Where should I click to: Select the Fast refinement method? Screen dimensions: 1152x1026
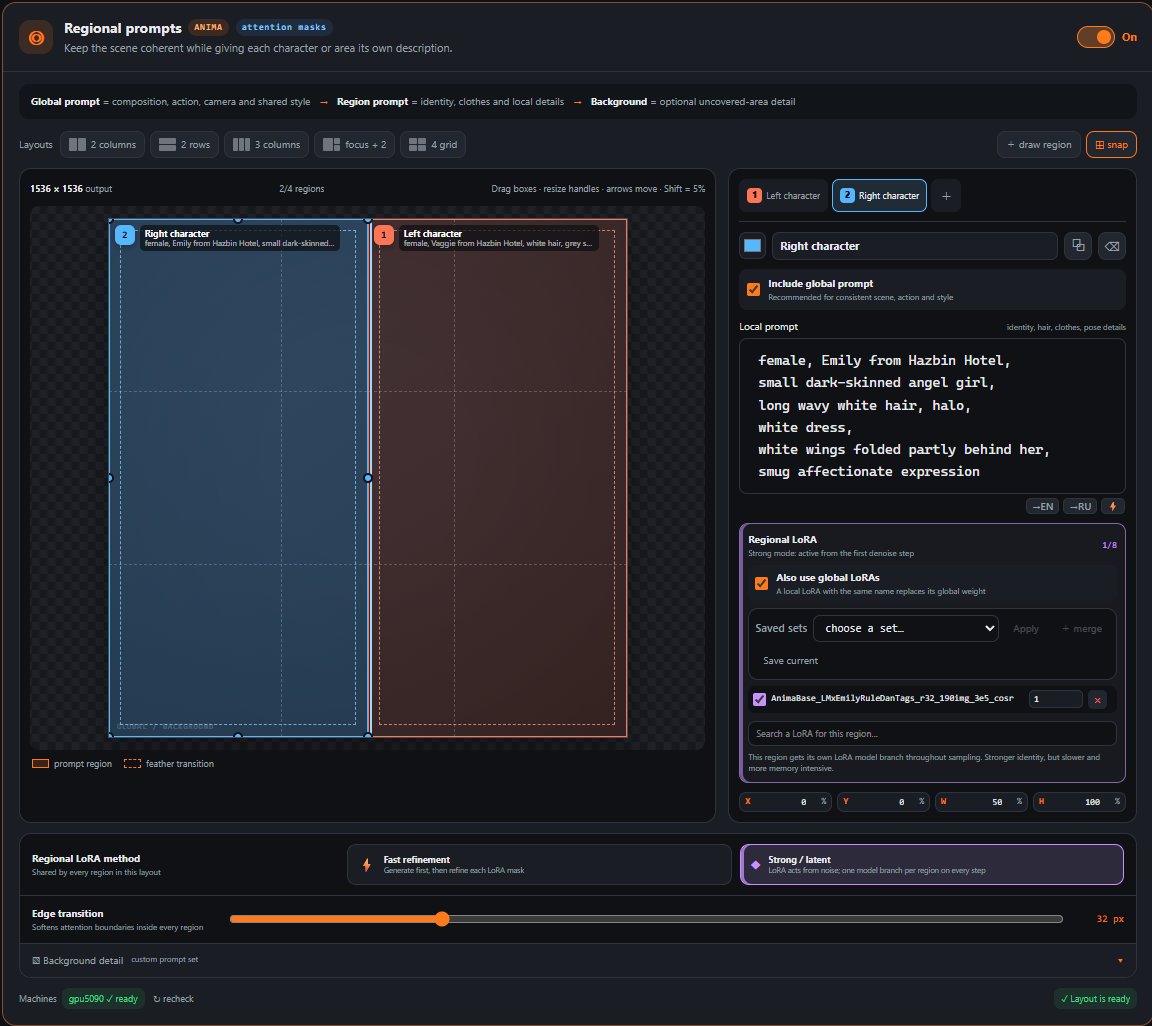[539, 864]
